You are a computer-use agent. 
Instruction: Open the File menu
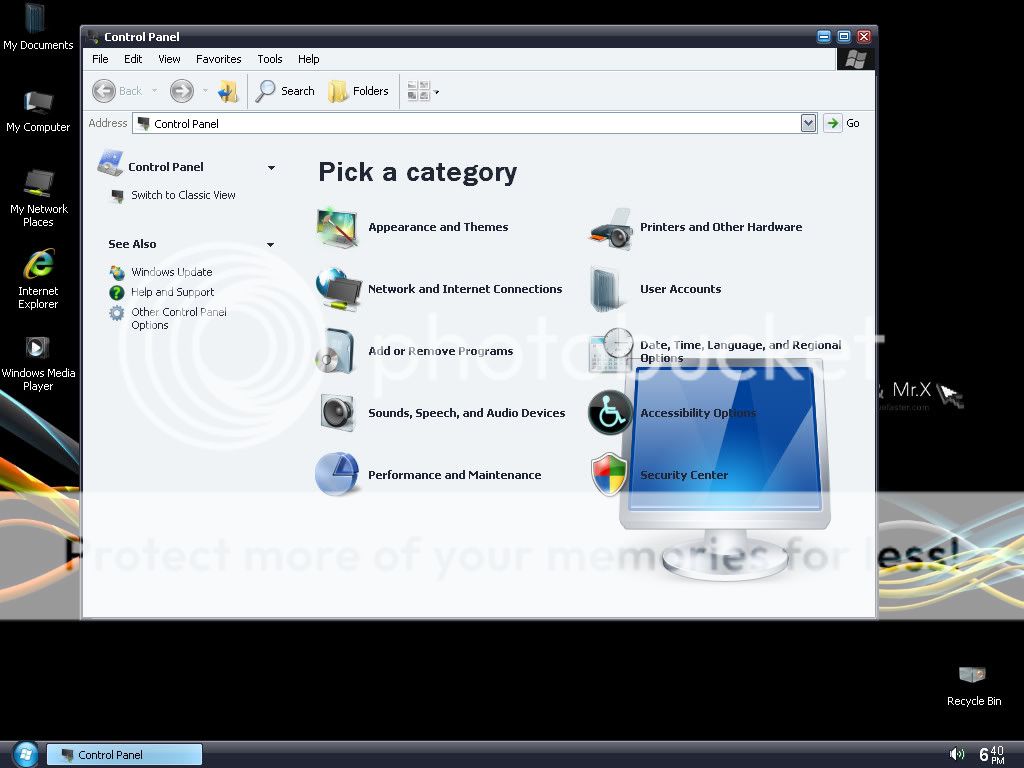pyautogui.click(x=100, y=59)
